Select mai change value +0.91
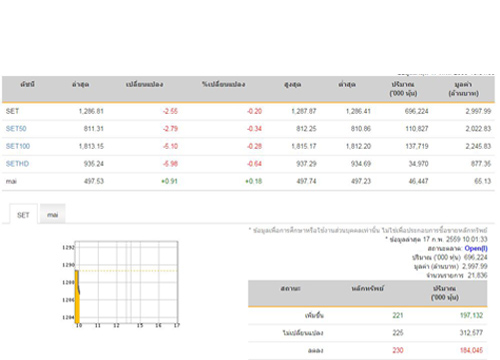Viewport: 500px width, 360px height. pos(169,181)
